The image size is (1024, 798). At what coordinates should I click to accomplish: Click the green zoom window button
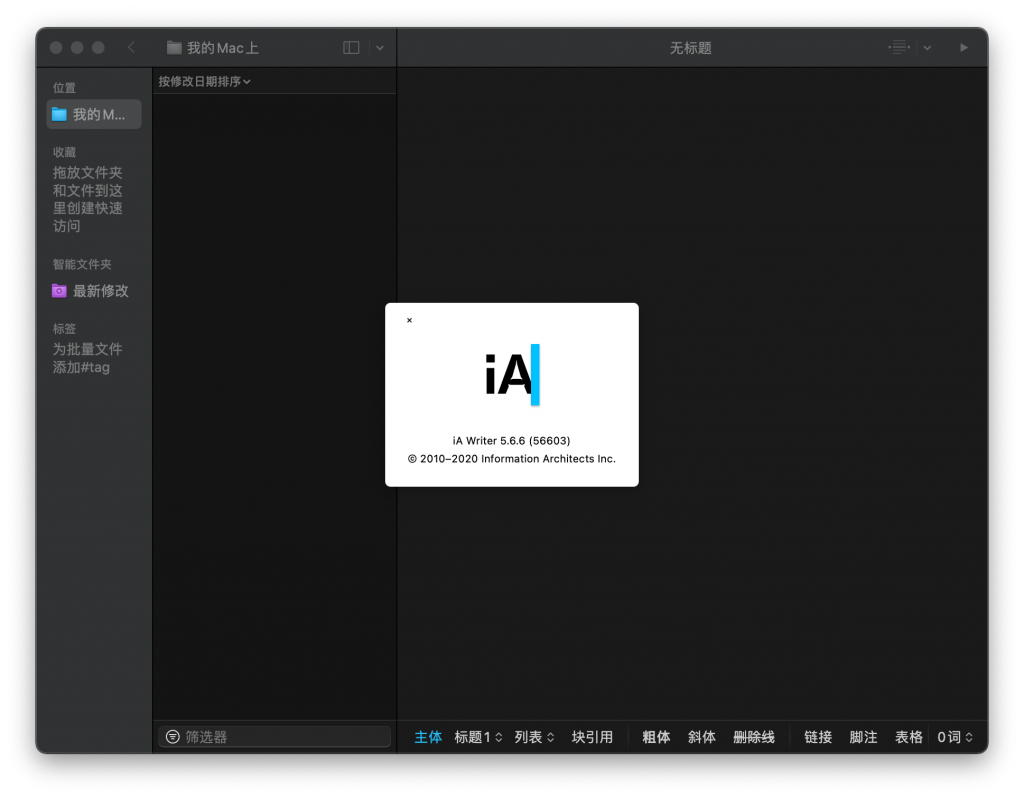[x=98, y=48]
